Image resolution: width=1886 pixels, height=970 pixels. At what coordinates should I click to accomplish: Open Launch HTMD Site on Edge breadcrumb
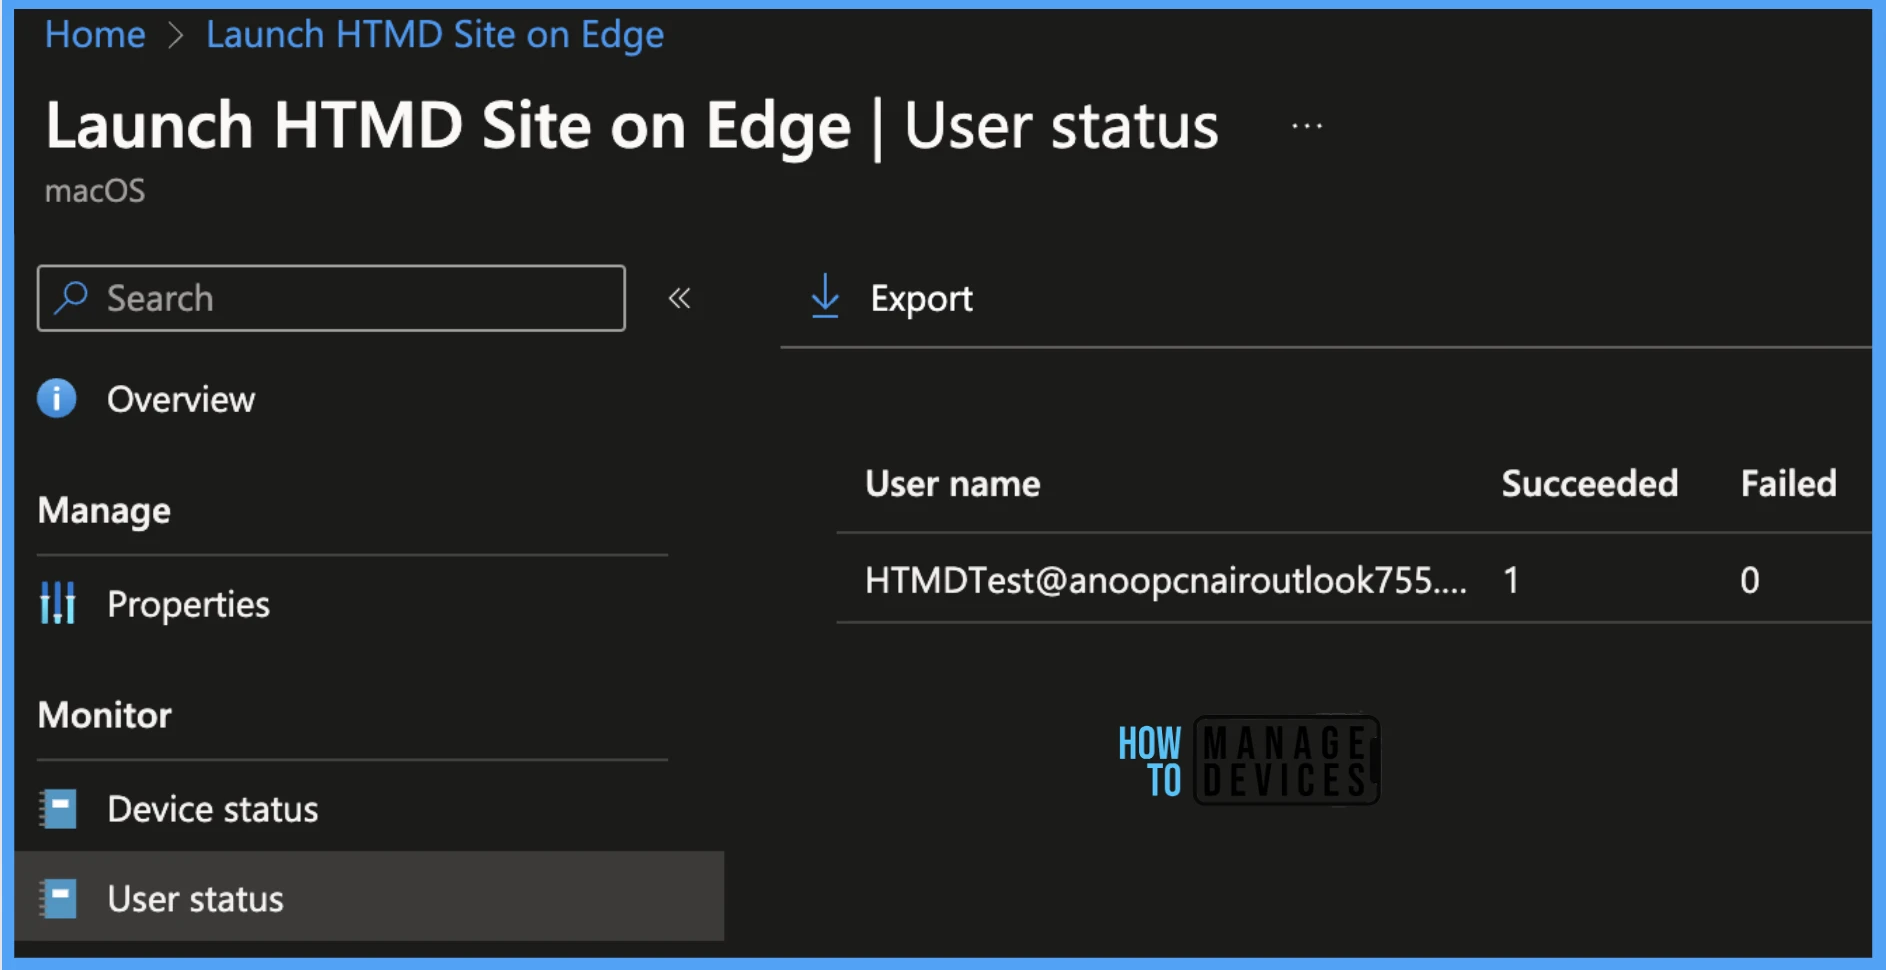435,35
